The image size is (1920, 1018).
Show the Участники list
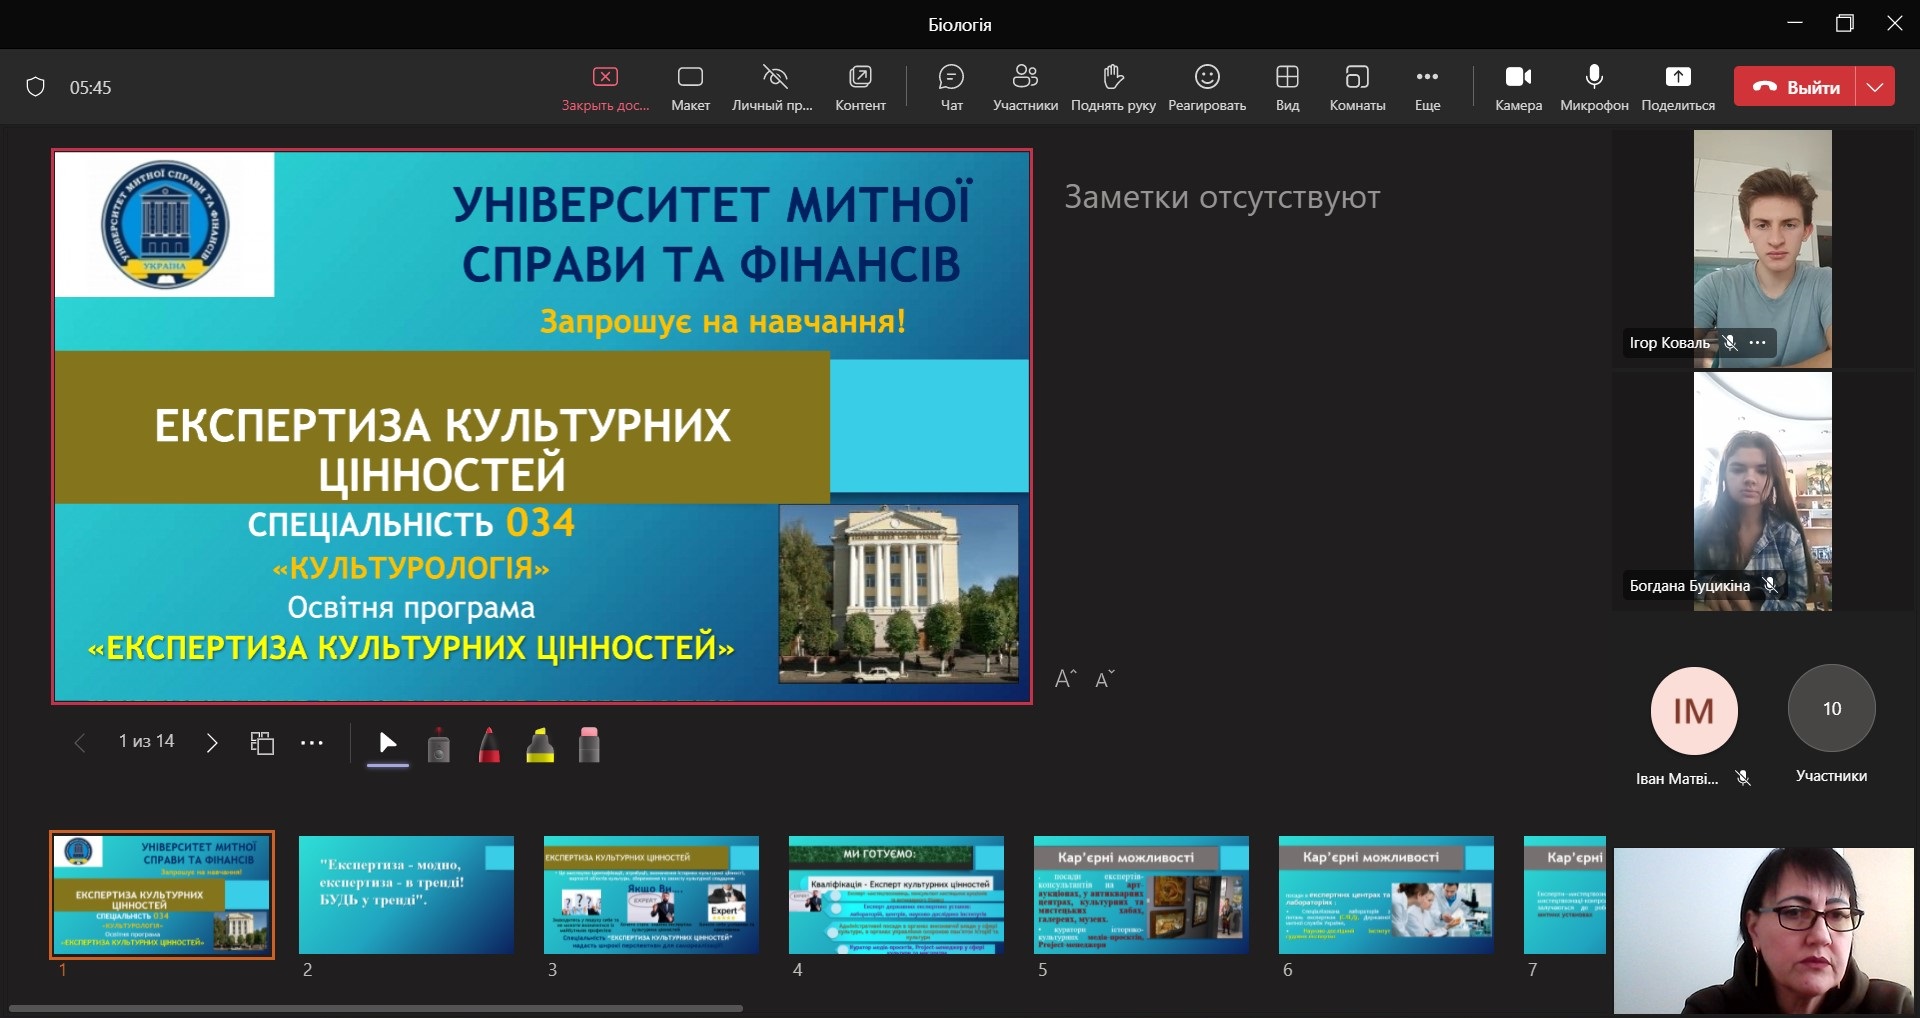pos(1025,88)
